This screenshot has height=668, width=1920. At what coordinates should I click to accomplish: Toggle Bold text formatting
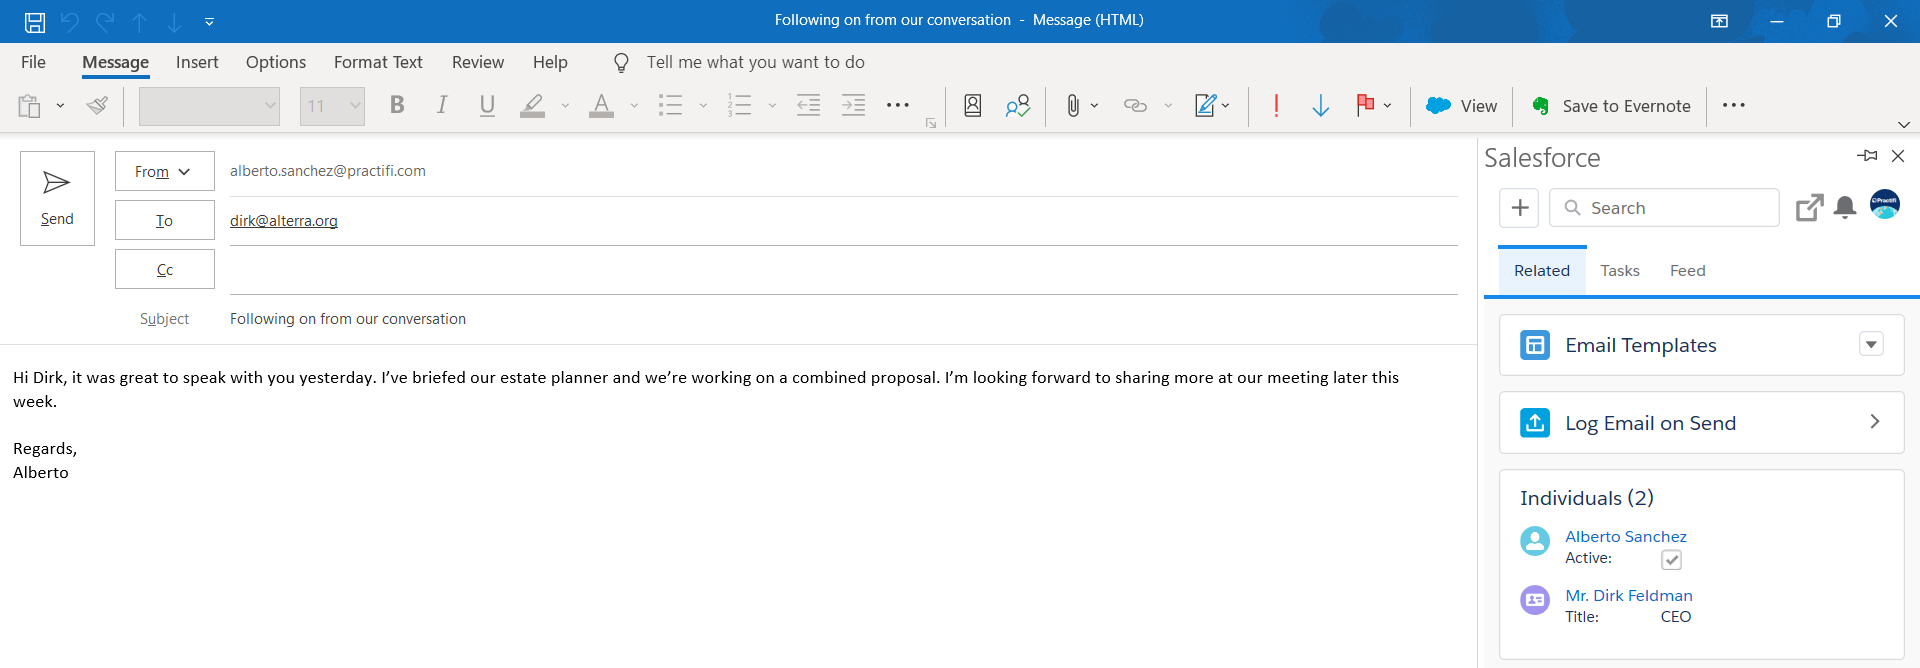(397, 106)
